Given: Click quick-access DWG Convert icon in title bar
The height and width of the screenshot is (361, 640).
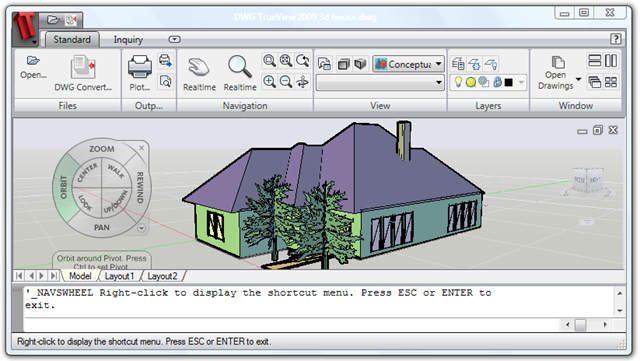Looking at the screenshot, I should click(x=71, y=20).
